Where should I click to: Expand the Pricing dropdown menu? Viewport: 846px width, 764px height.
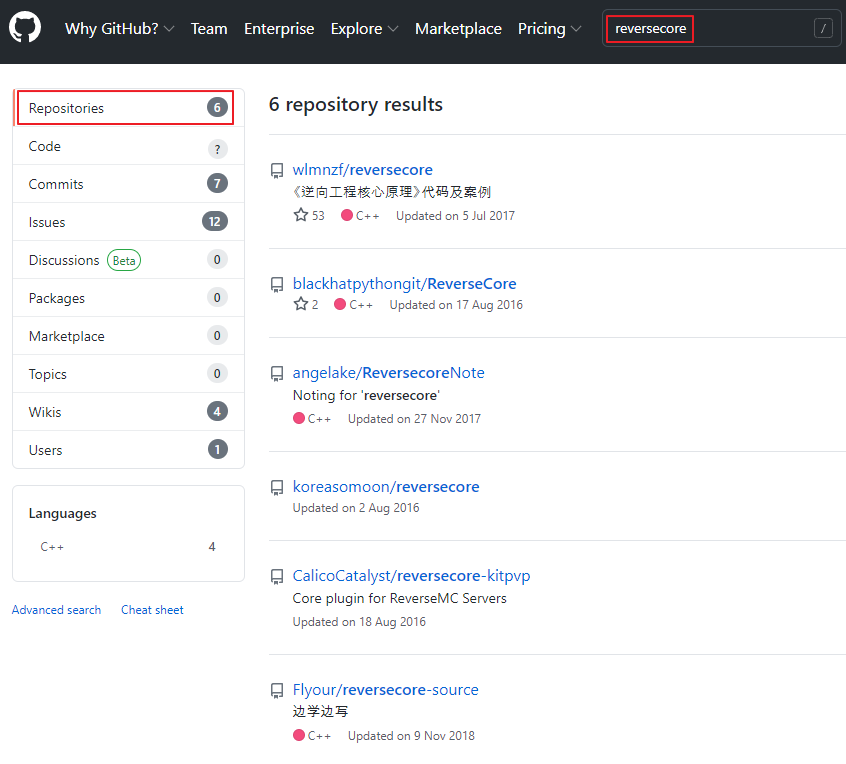click(549, 29)
